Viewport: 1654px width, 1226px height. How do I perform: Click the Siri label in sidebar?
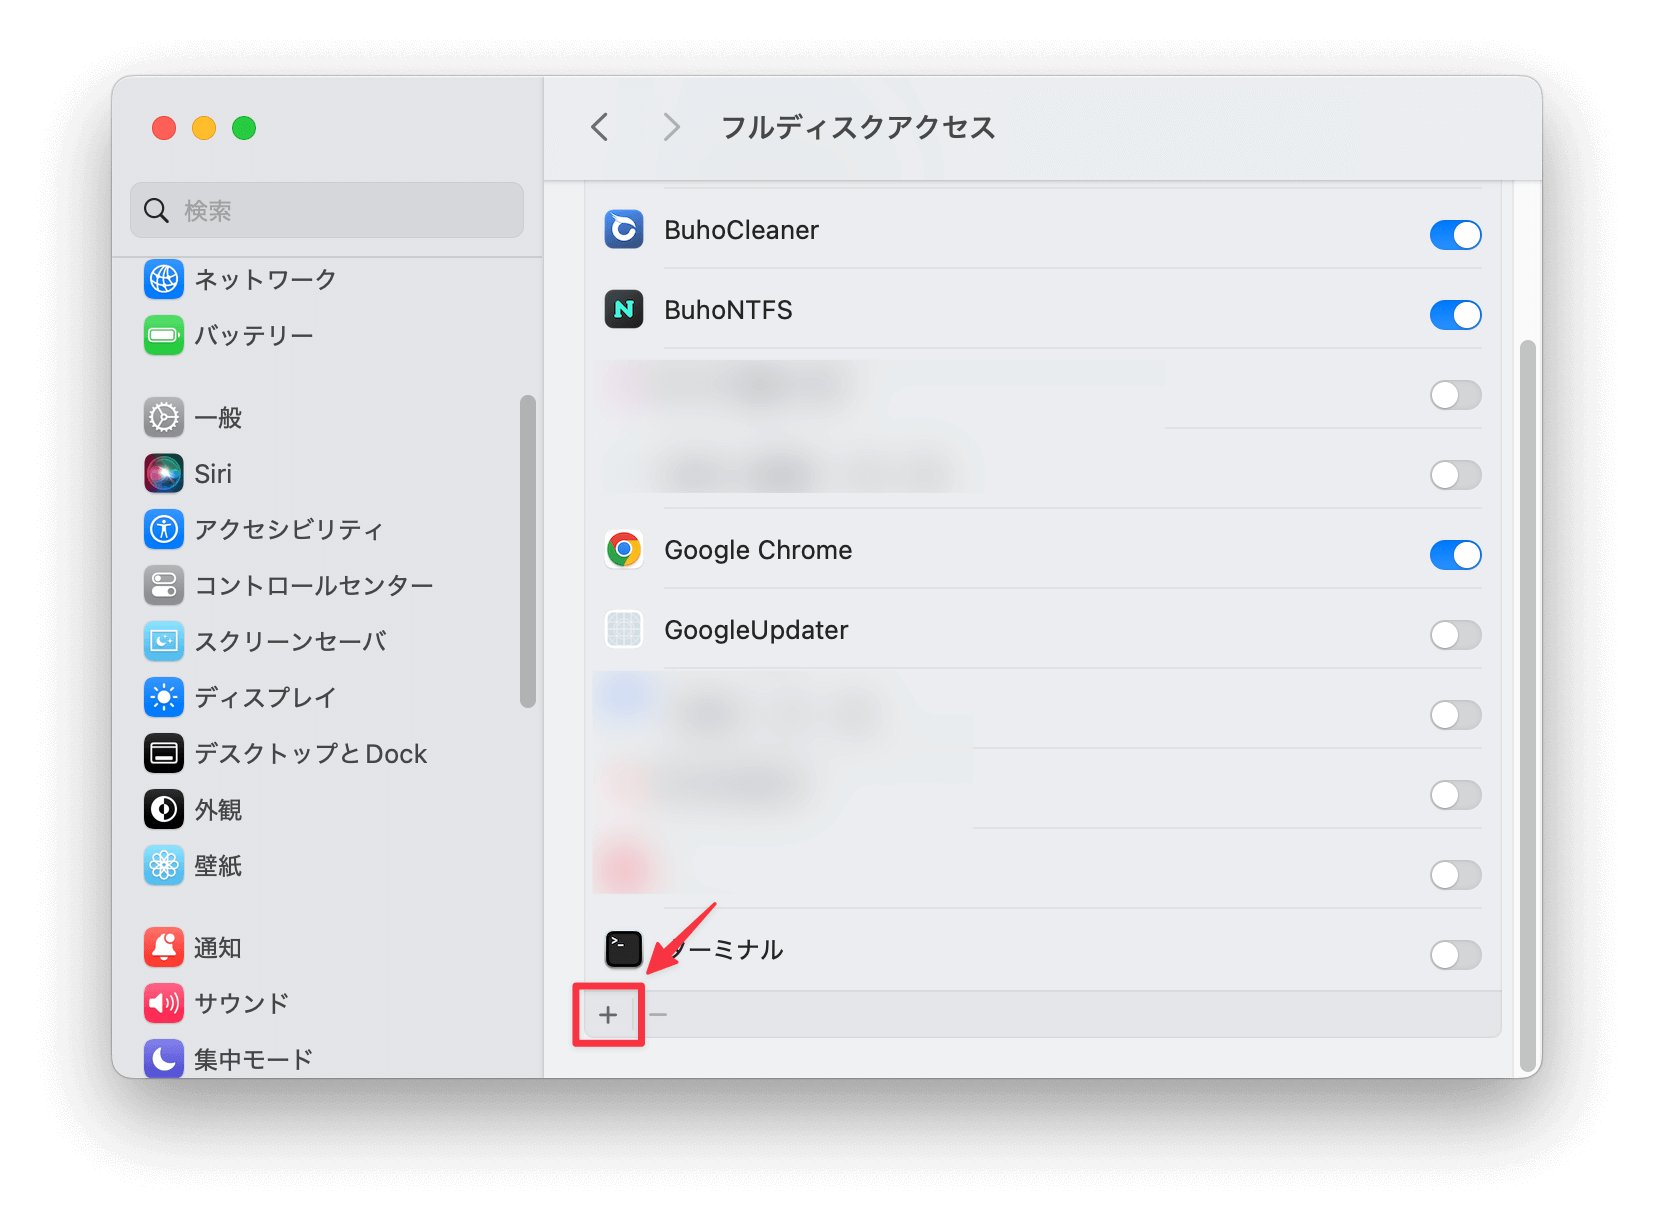(213, 473)
